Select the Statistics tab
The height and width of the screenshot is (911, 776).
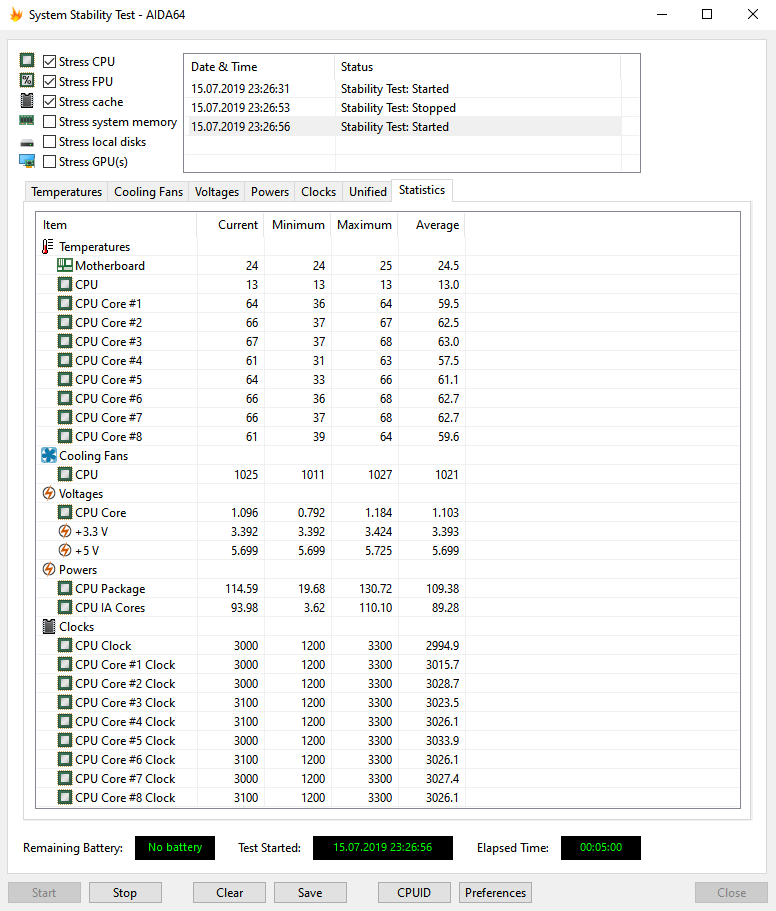tap(422, 190)
